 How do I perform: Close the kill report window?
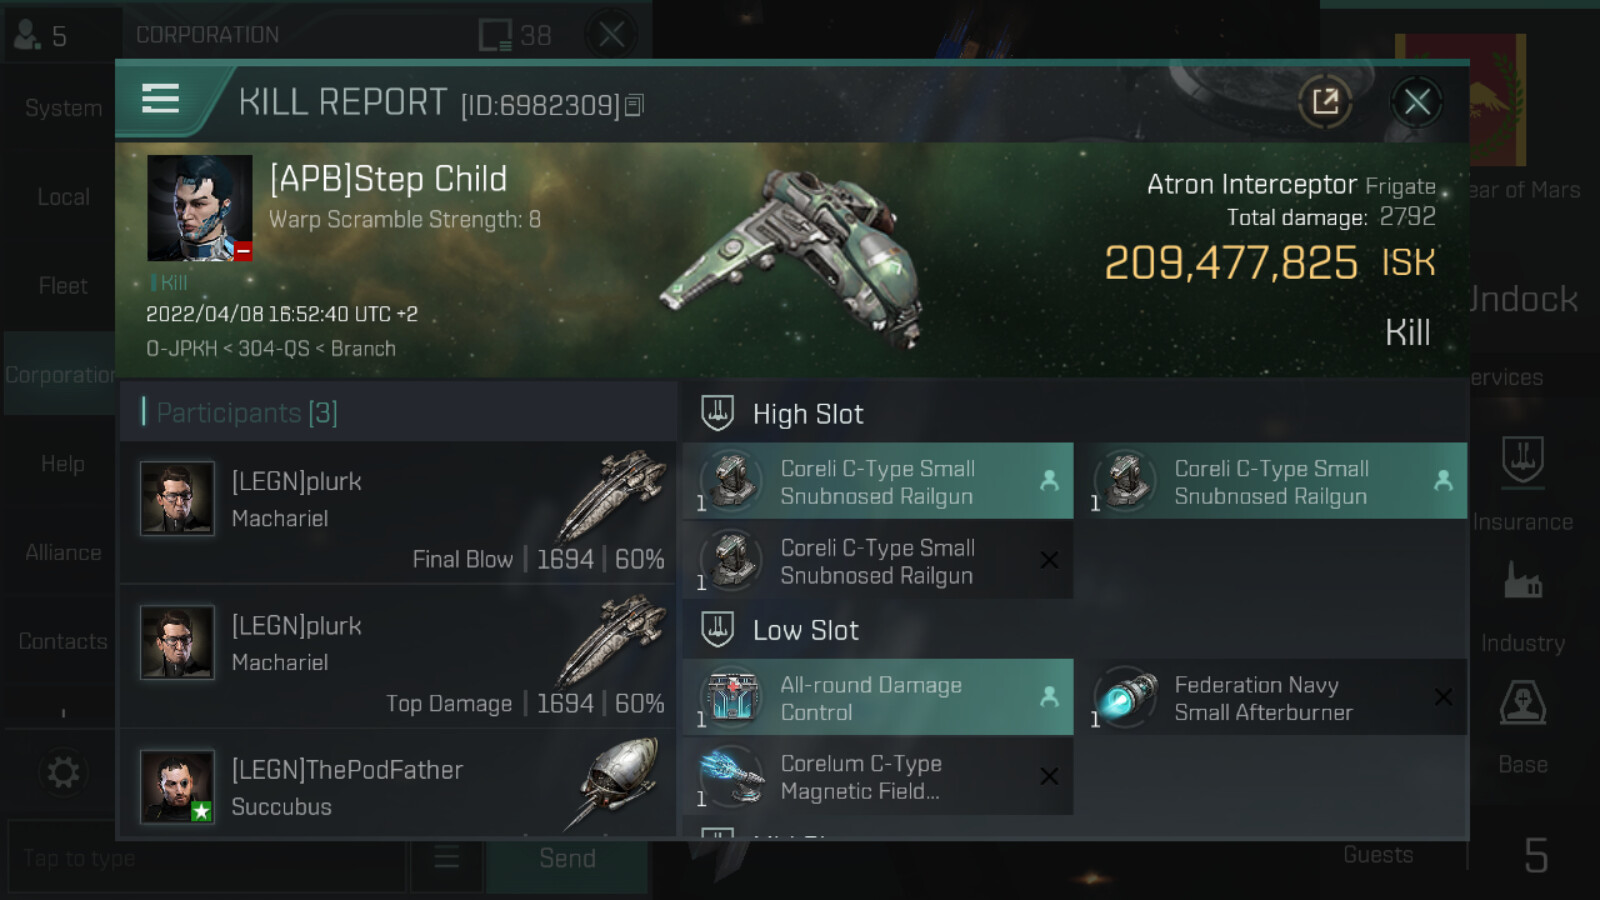click(x=1416, y=101)
